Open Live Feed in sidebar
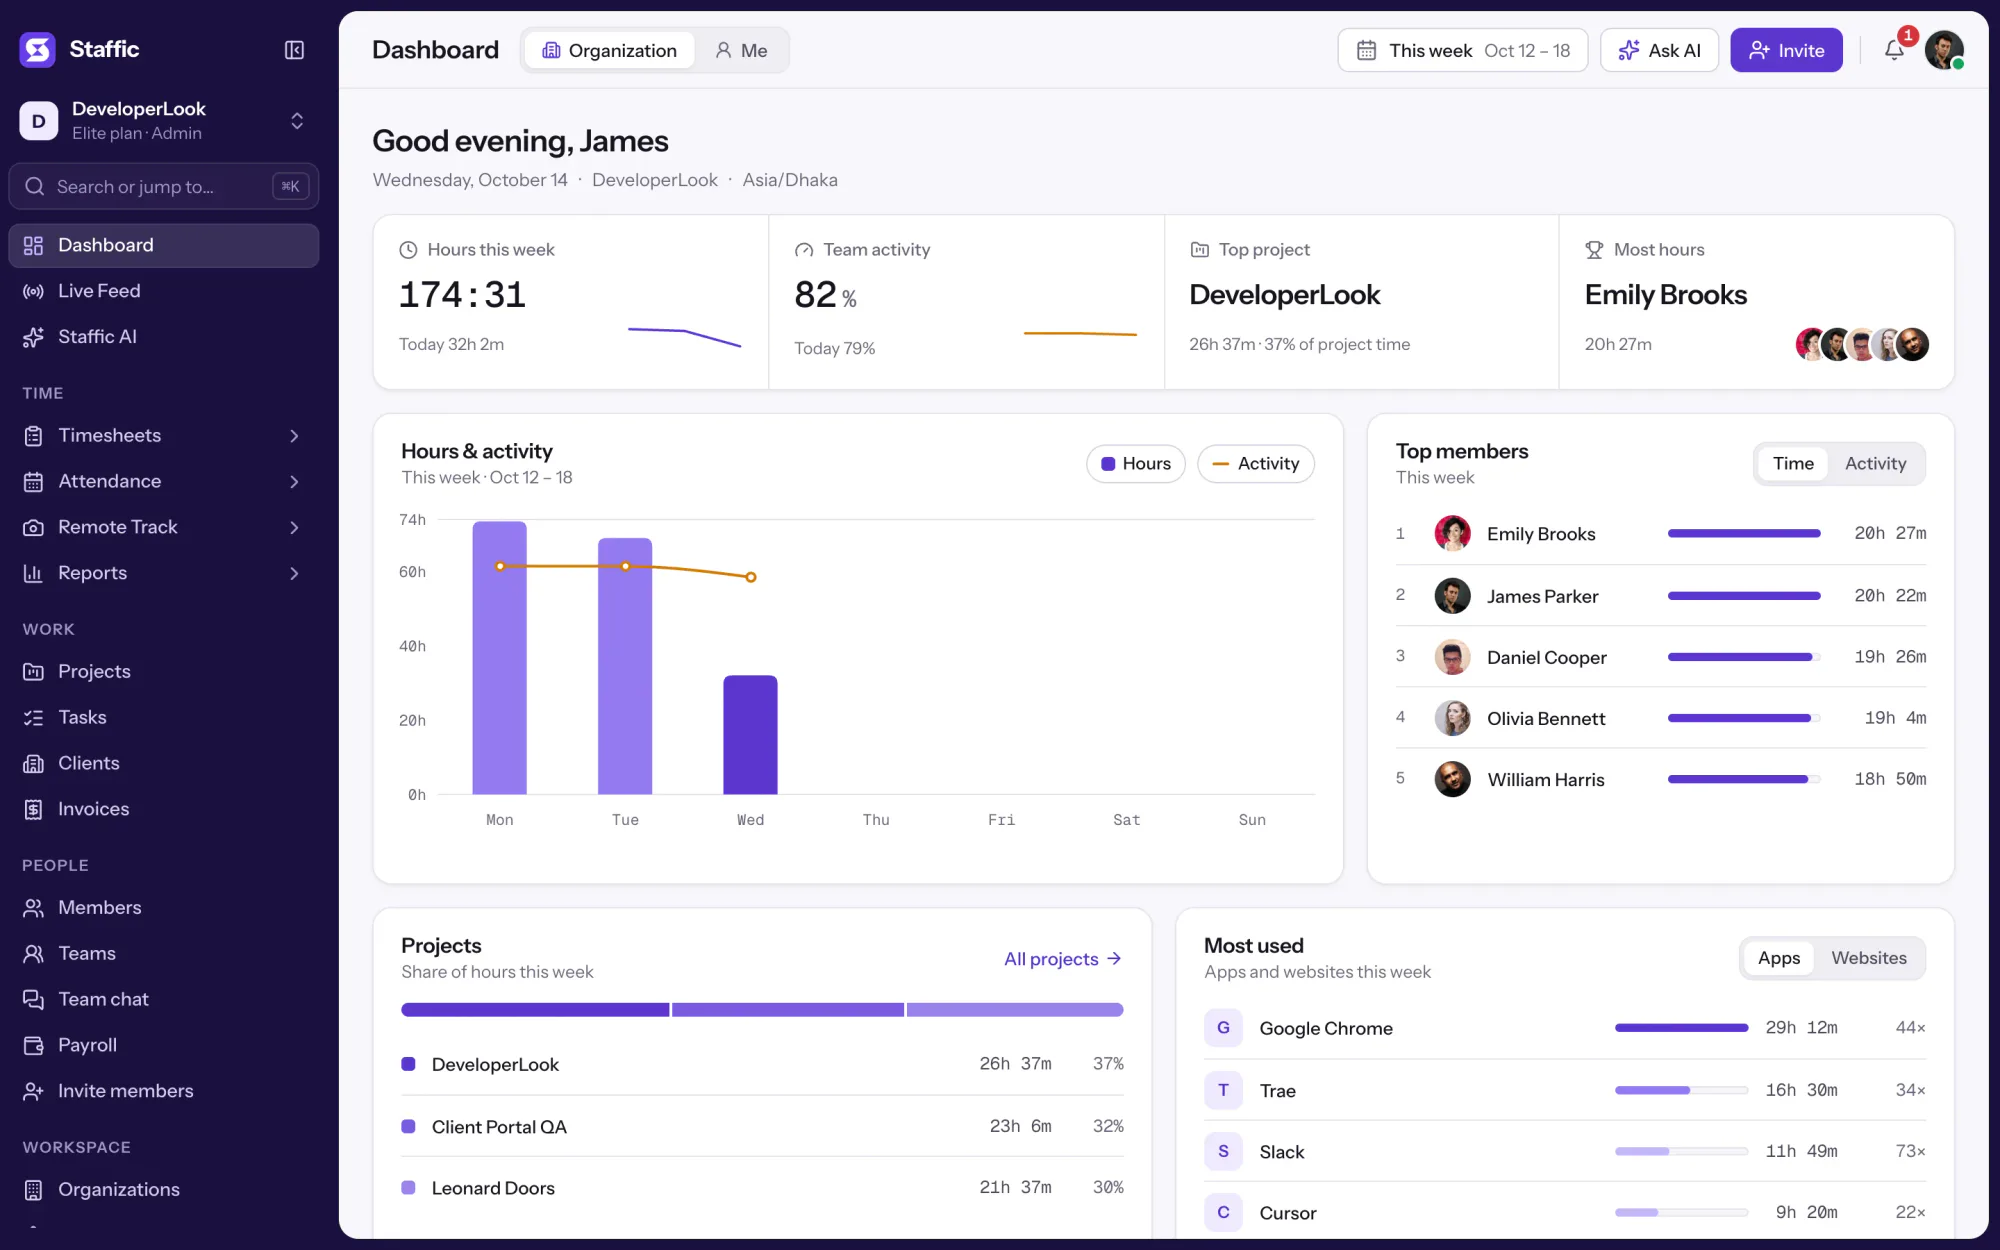Screen dimensions: 2000x1250 163,291
